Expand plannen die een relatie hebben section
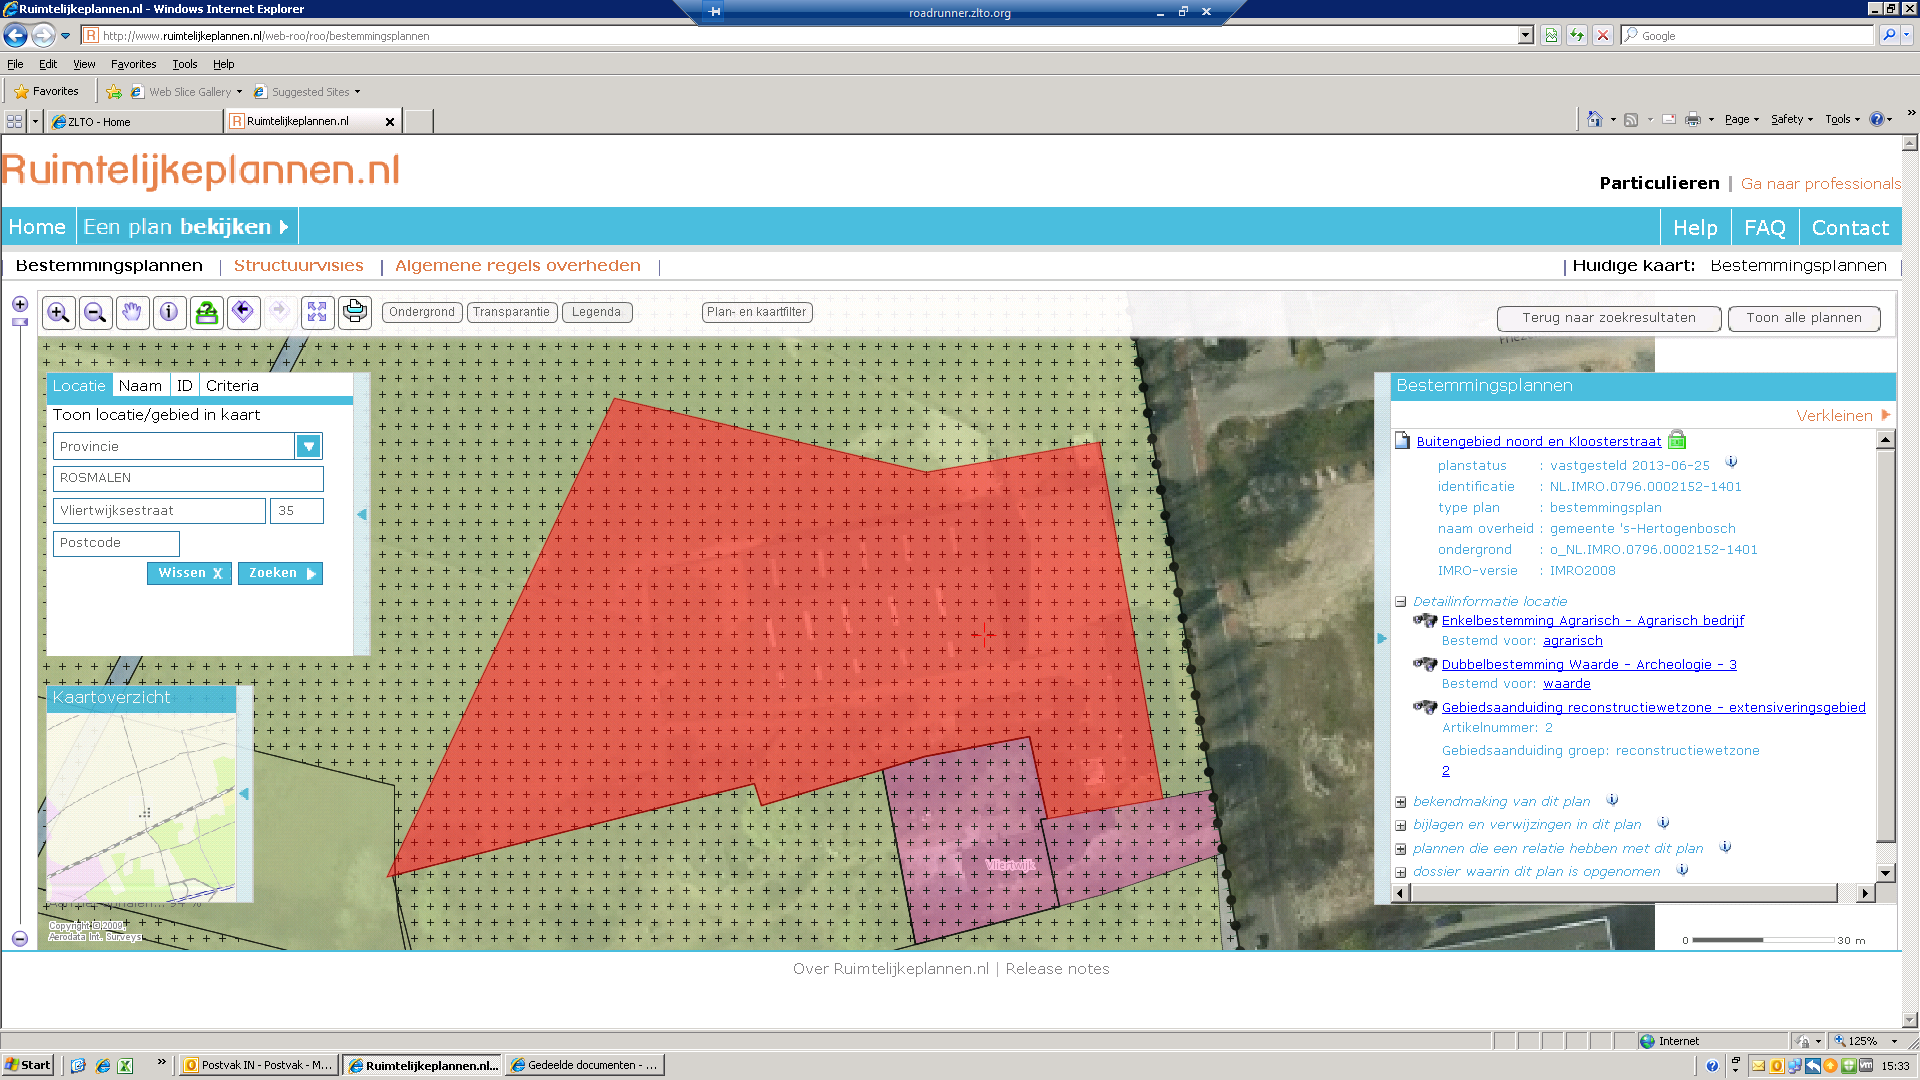The height and width of the screenshot is (1080, 1920). (x=1401, y=849)
